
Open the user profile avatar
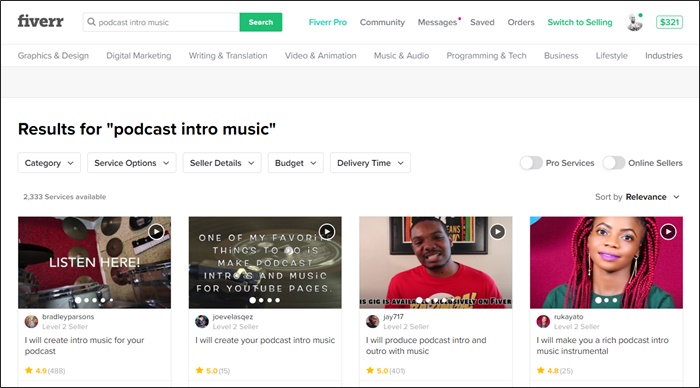(x=634, y=22)
